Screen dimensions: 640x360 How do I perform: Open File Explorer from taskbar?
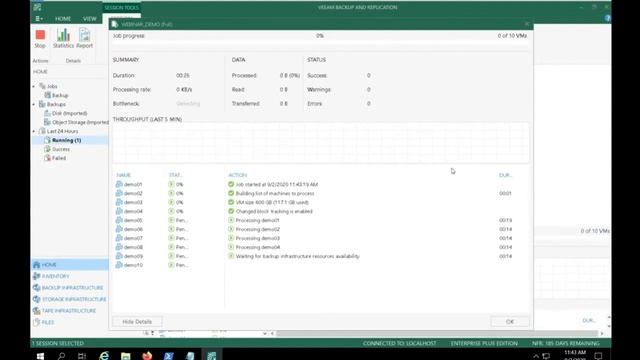coord(126,356)
